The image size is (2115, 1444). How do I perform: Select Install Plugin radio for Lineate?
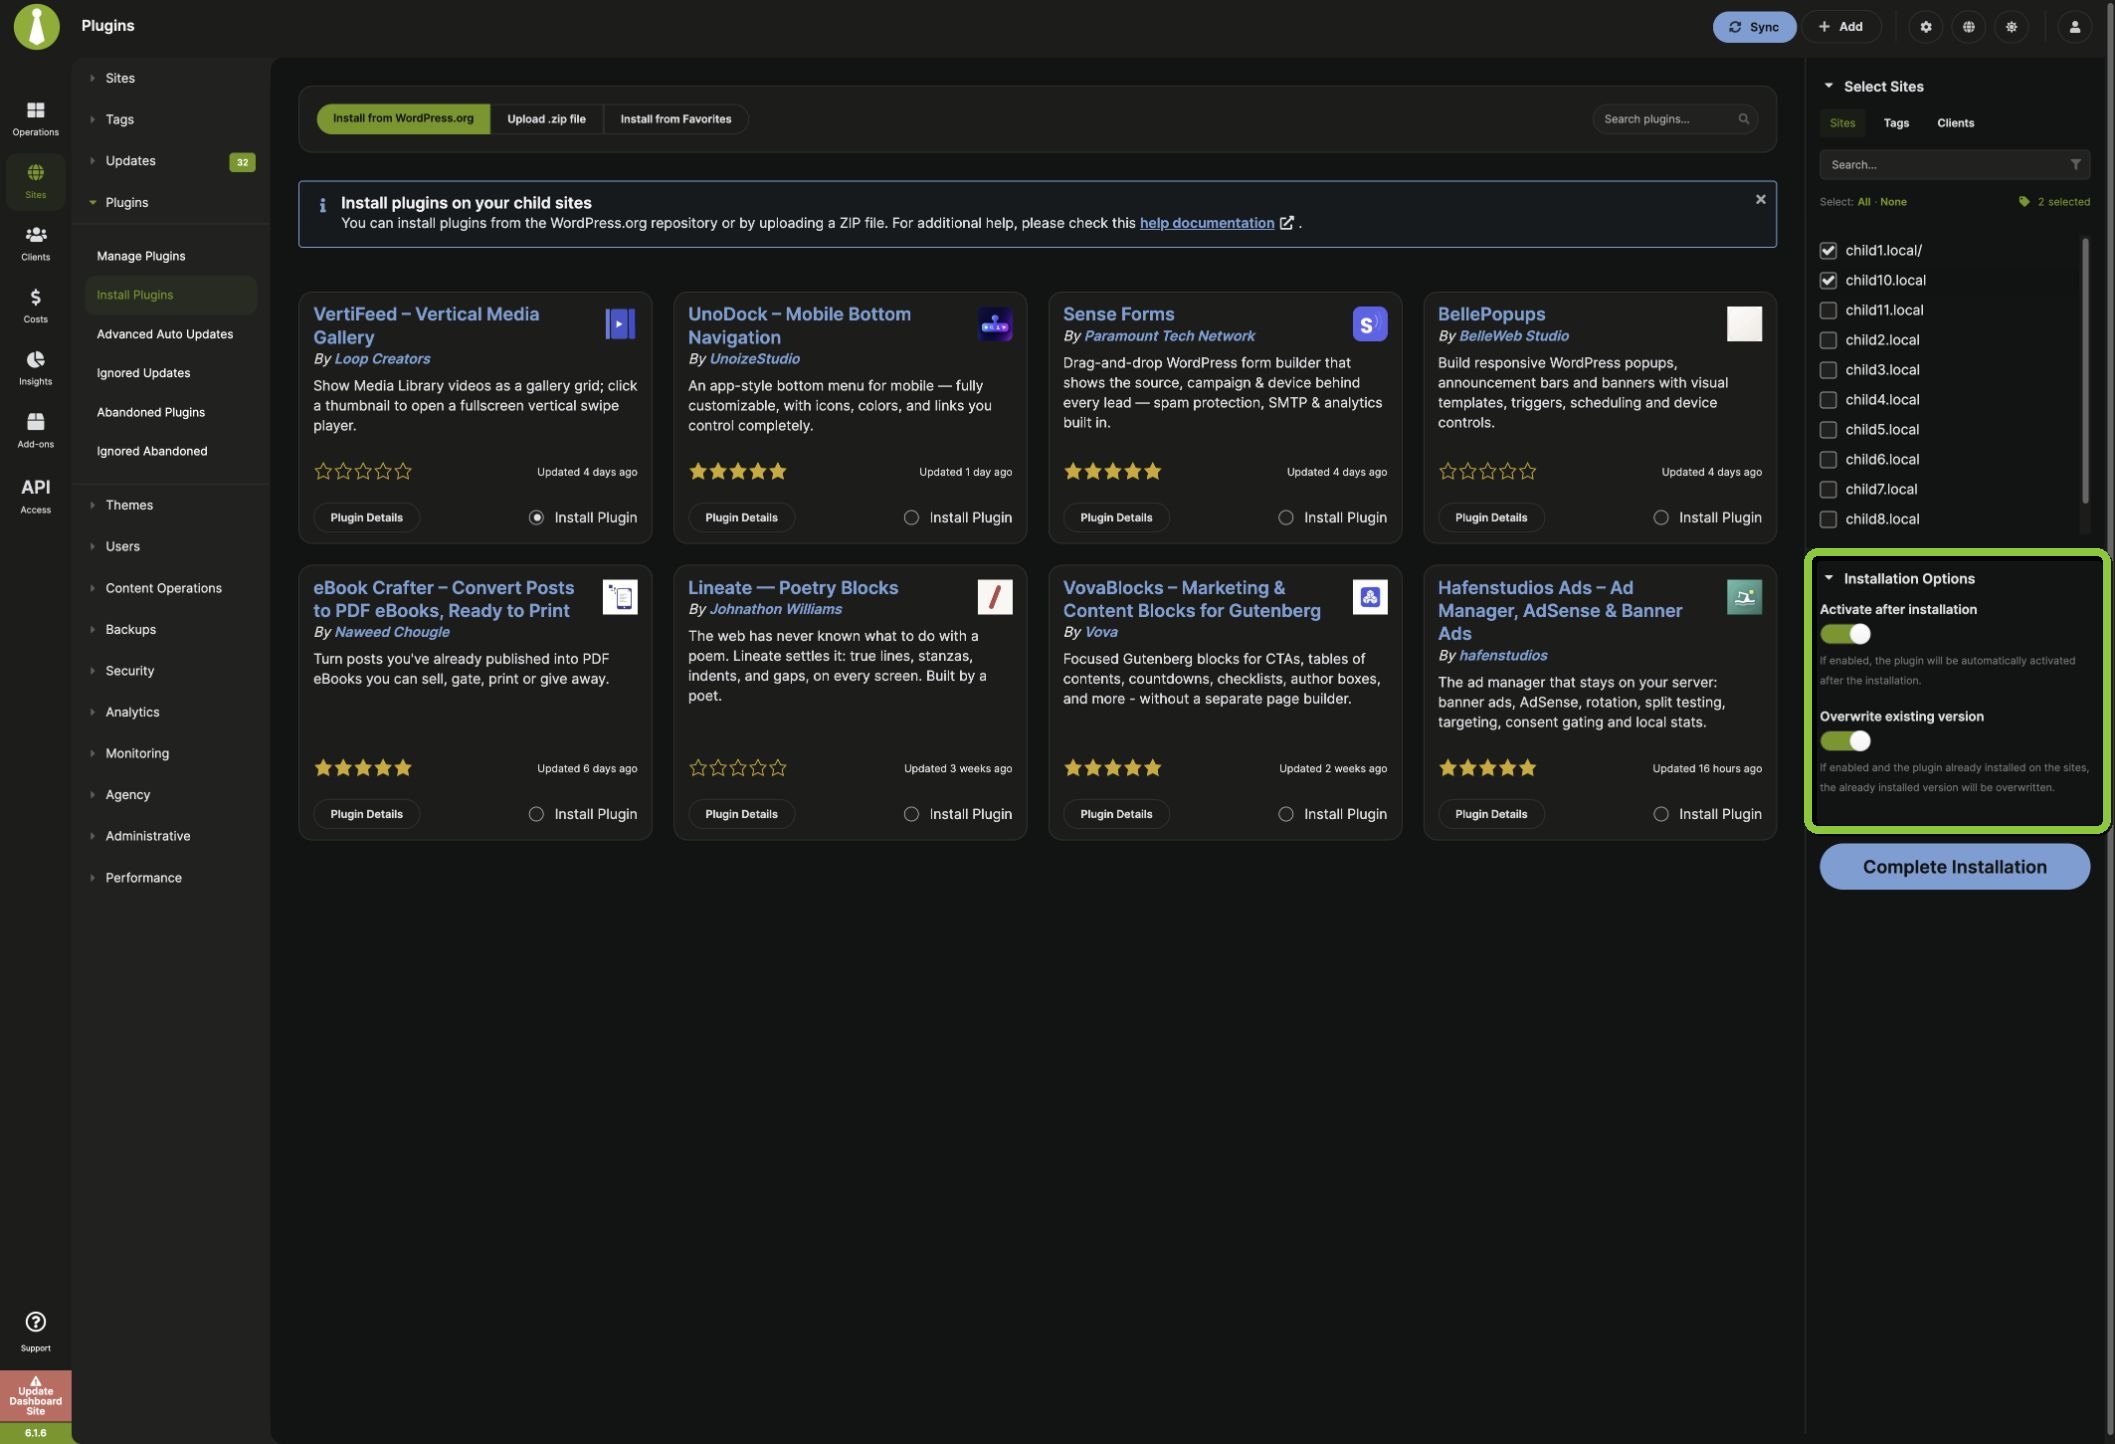coord(911,814)
